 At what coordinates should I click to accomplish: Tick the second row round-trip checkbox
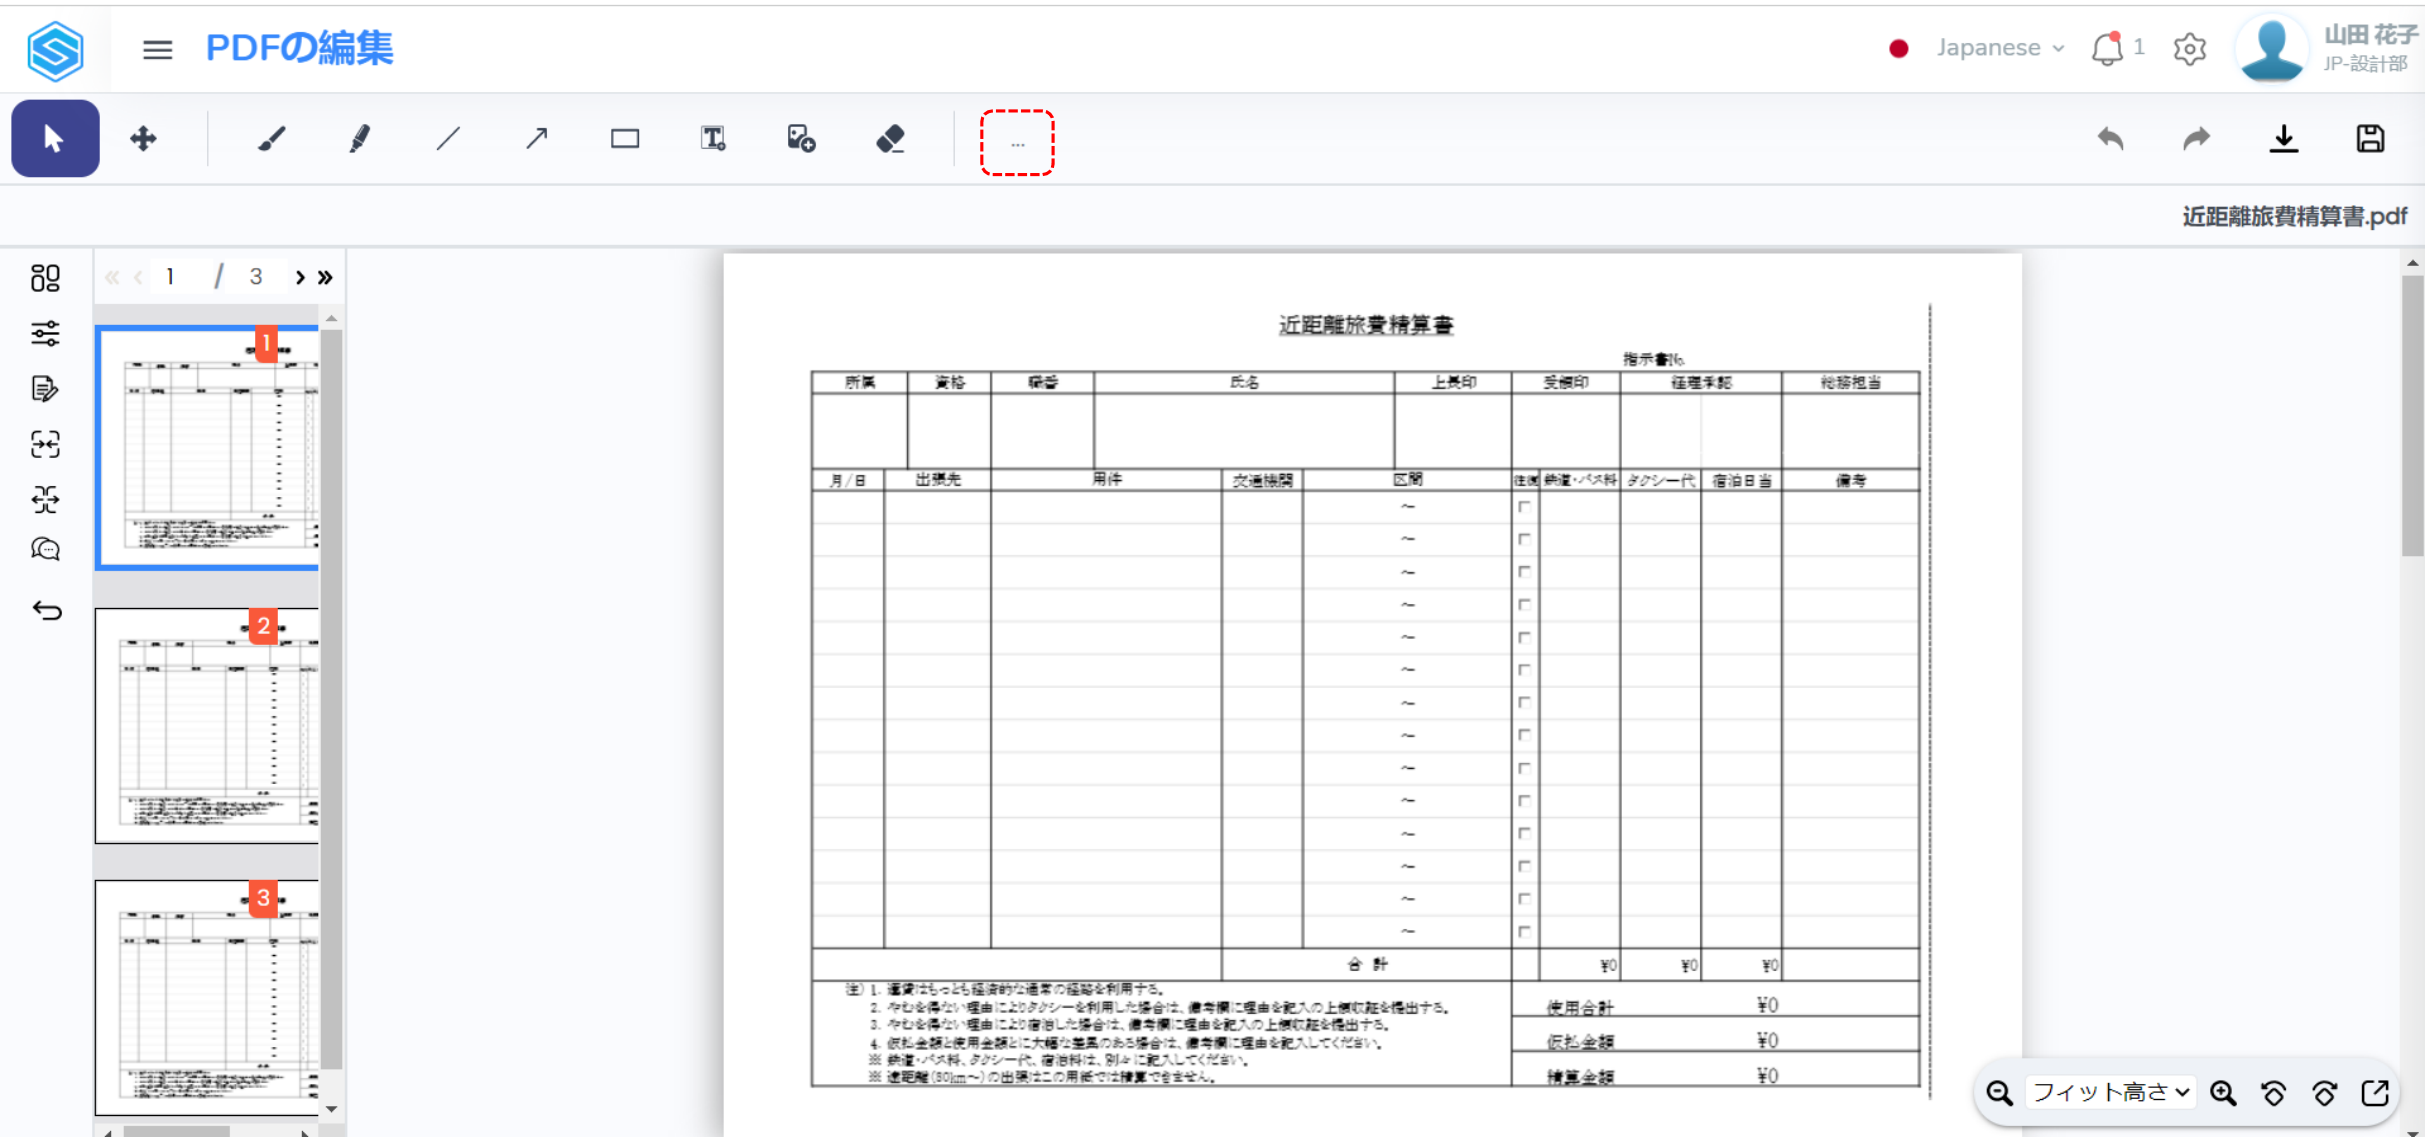click(x=1524, y=539)
